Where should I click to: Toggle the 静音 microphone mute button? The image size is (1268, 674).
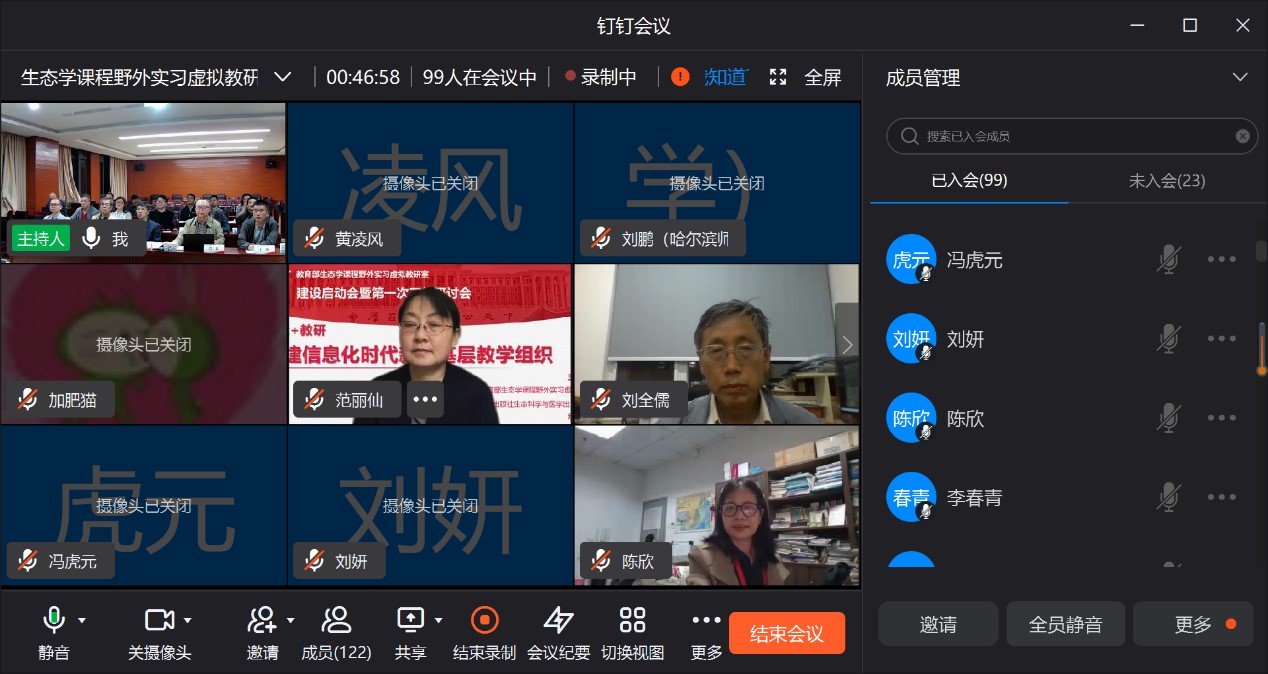pyautogui.click(x=54, y=621)
